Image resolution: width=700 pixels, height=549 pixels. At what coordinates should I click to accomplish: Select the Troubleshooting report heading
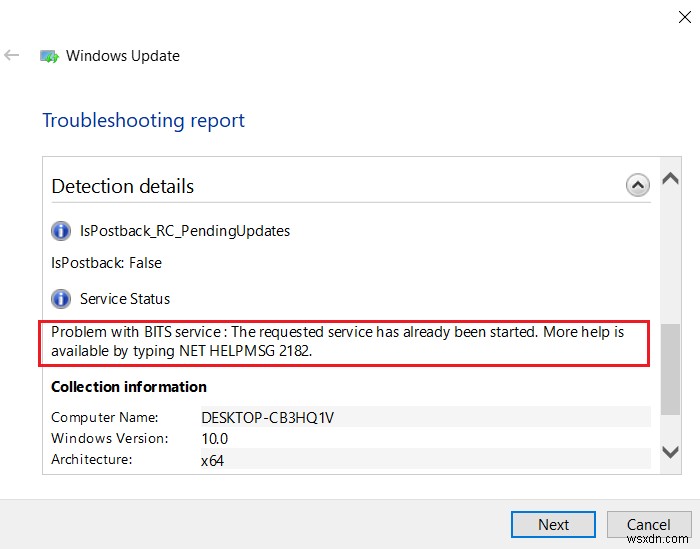point(143,121)
